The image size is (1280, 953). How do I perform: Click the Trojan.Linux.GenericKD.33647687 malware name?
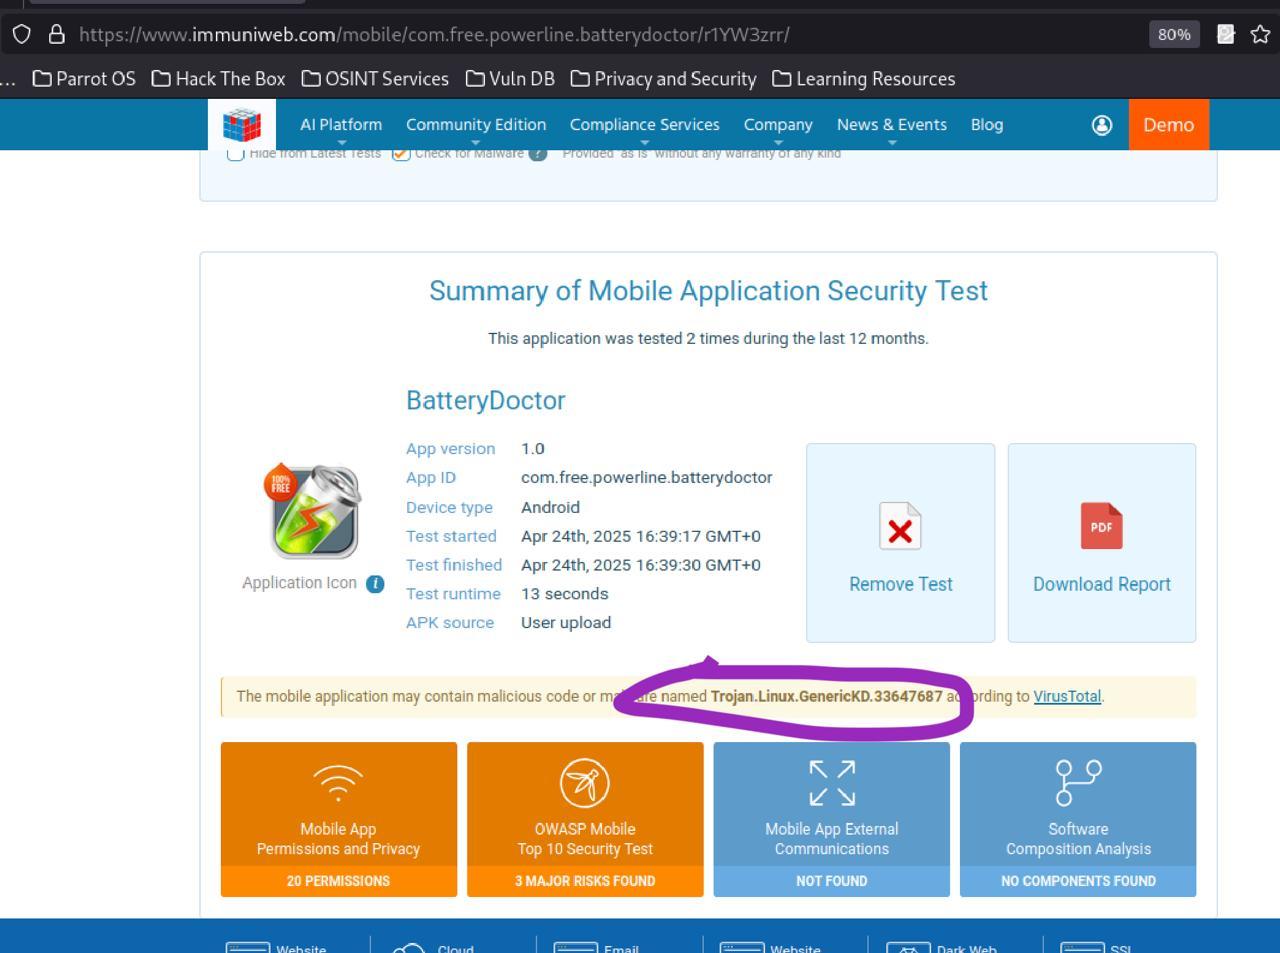(x=827, y=697)
